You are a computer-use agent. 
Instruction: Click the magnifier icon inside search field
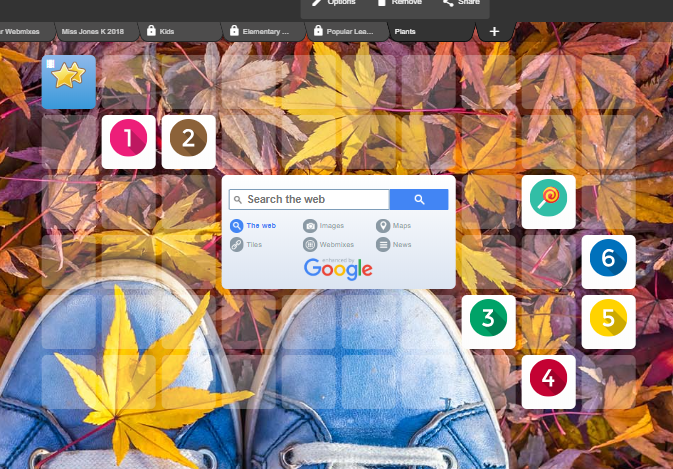238,200
